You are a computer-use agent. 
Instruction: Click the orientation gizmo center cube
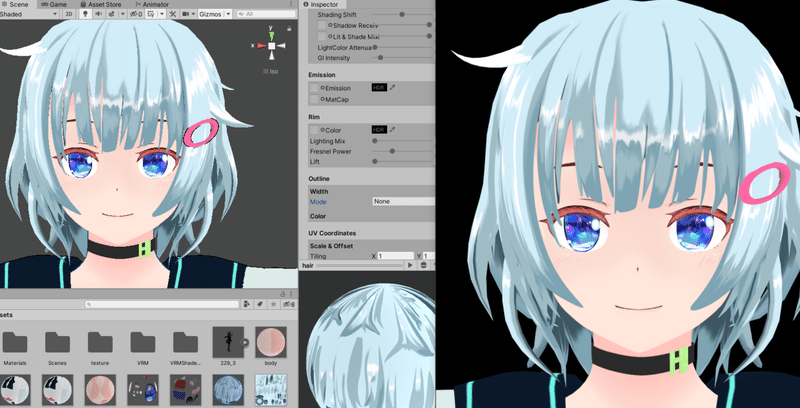tap(272, 46)
